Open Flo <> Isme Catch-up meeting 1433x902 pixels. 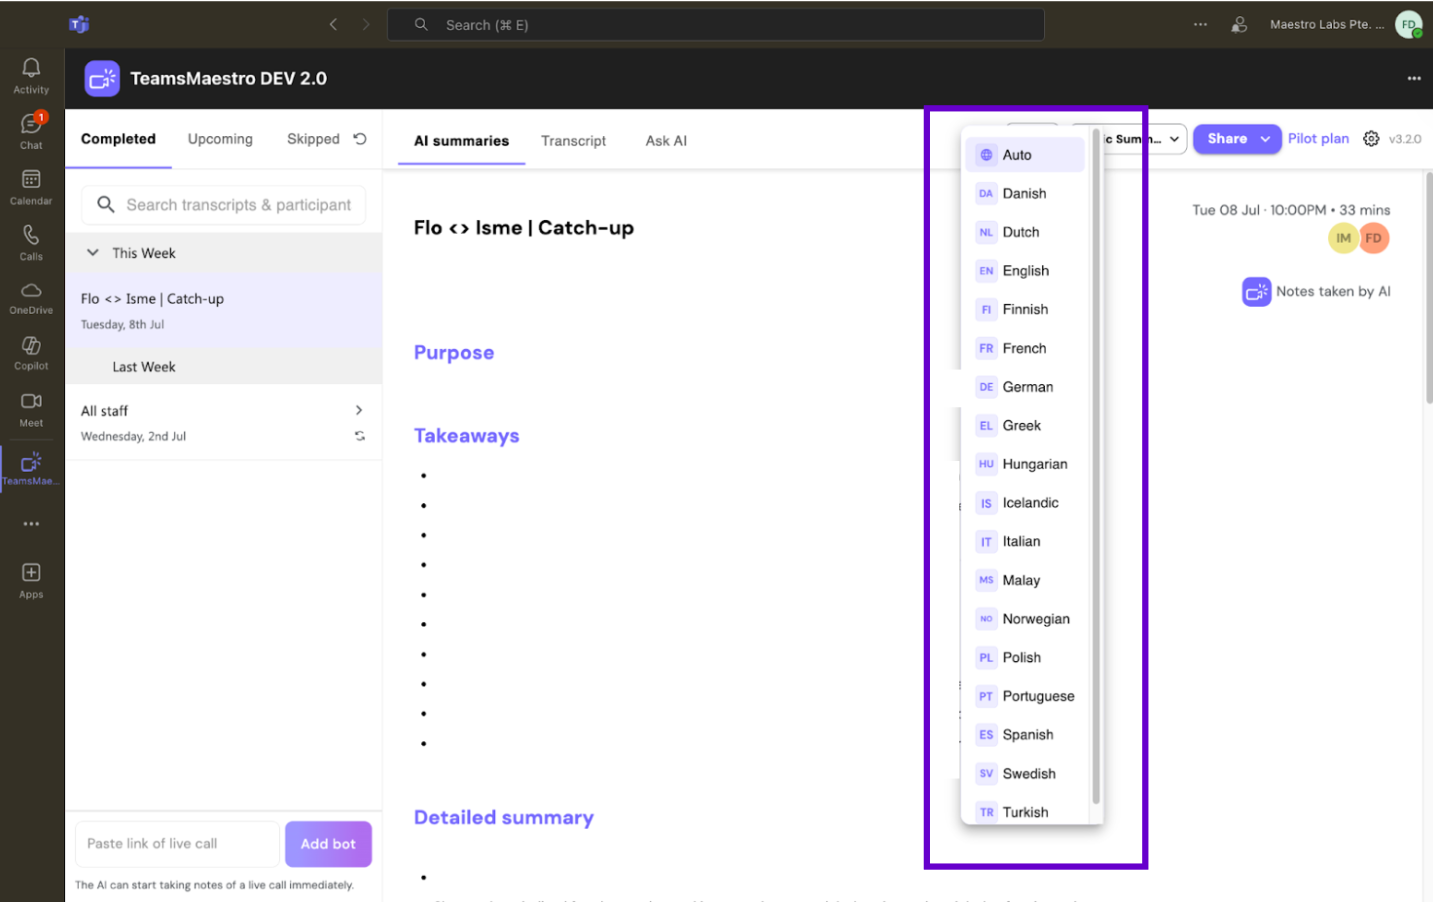point(223,310)
